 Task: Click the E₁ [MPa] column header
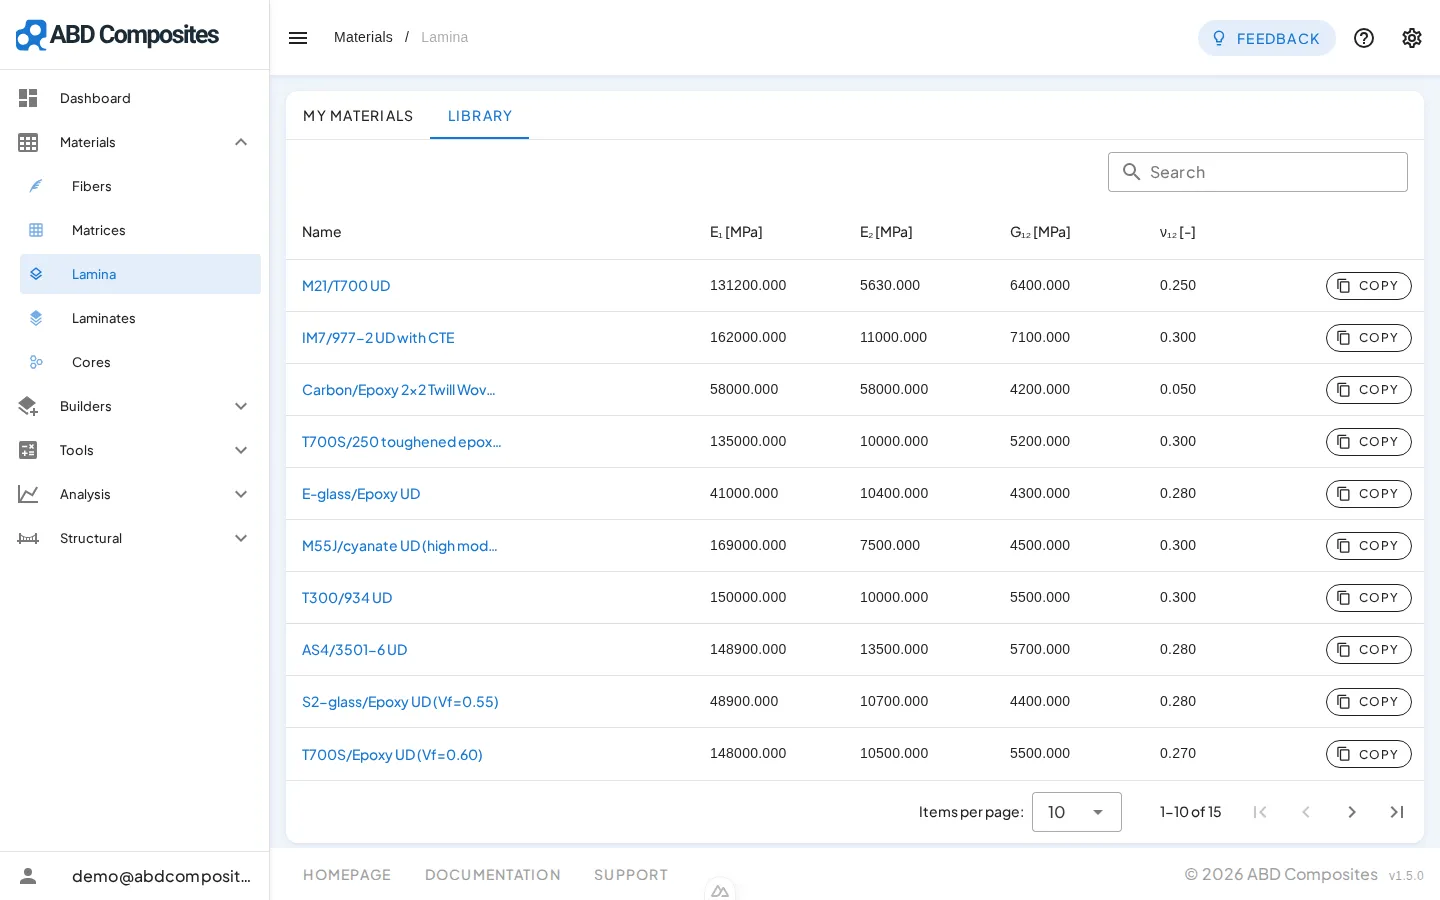coord(736,232)
